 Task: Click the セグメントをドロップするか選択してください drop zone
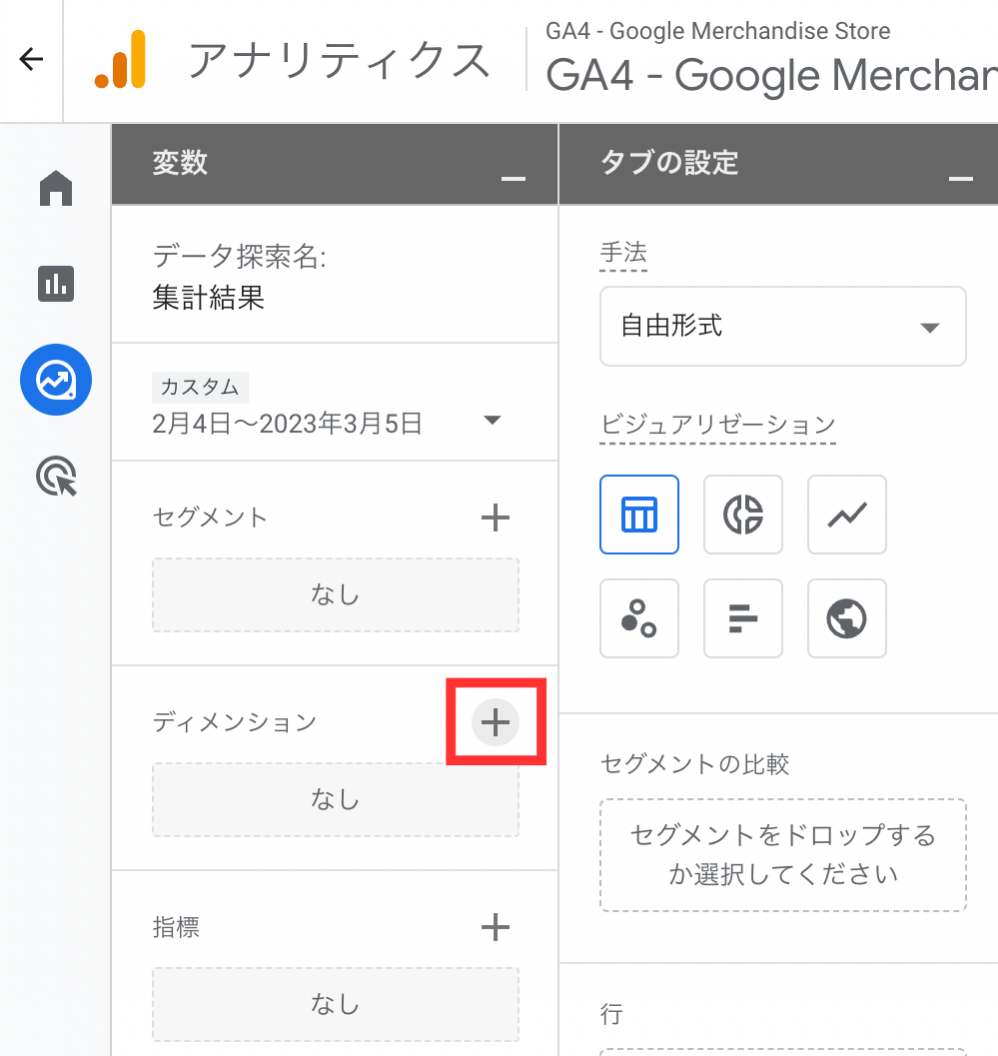[783, 855]
